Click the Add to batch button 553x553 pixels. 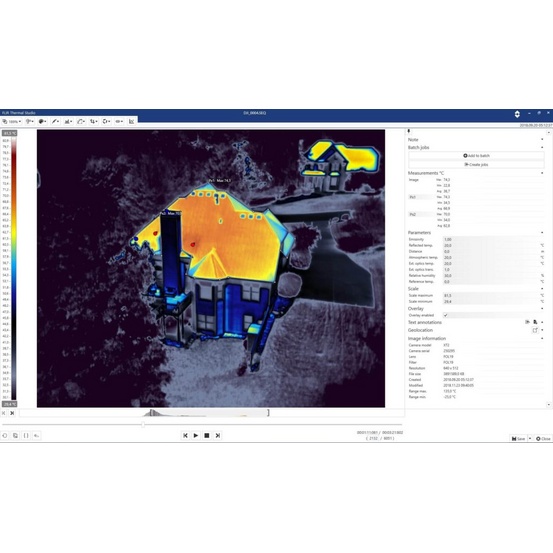click(x=476, y=156)
